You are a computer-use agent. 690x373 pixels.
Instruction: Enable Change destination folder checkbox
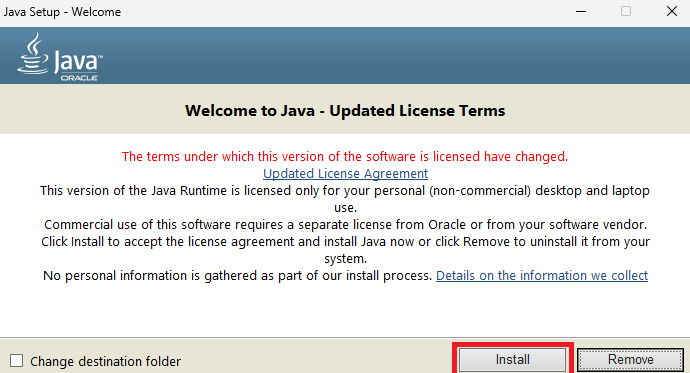(x=17, y=361)
